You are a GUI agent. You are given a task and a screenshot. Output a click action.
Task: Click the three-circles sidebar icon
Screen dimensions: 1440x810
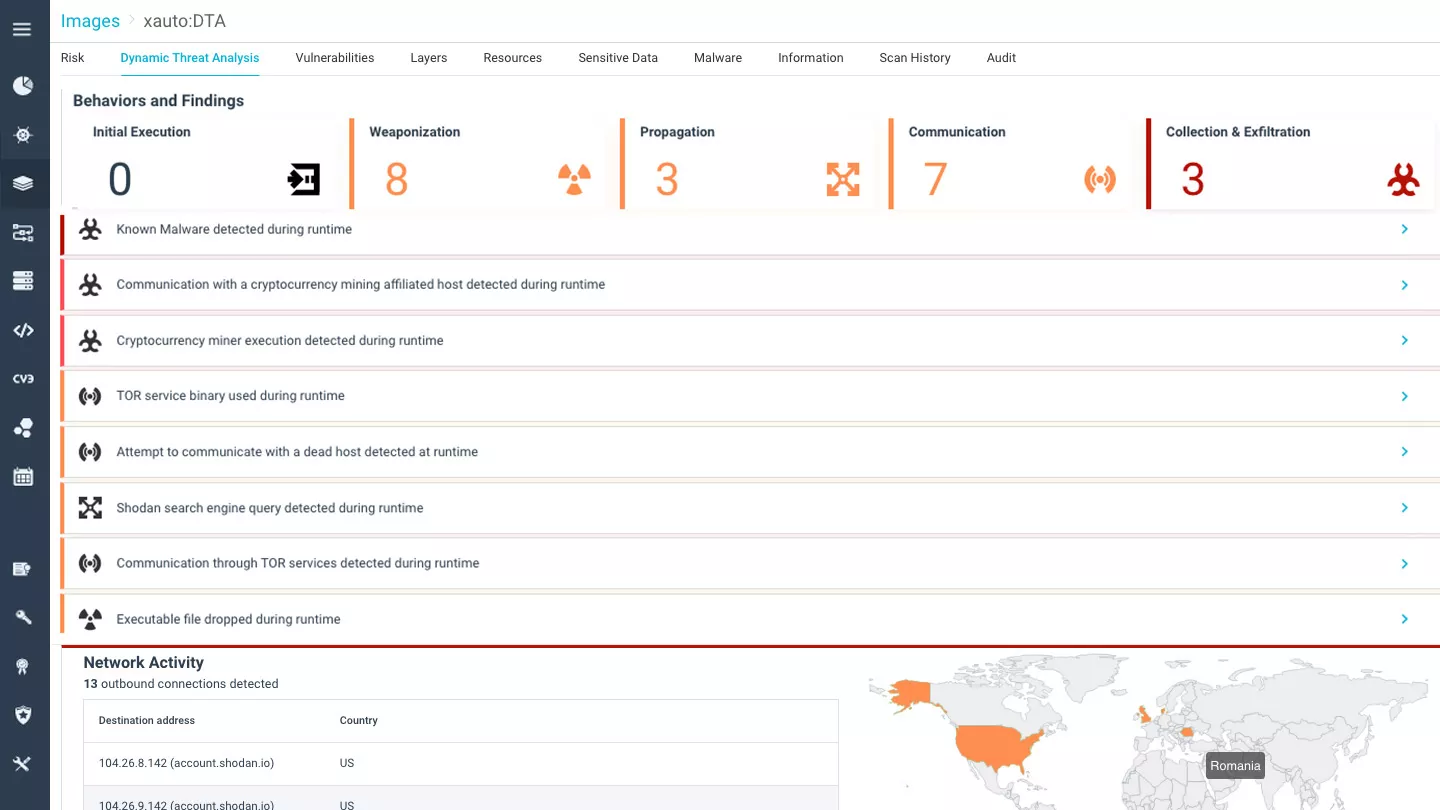click(x=23, y=428)
